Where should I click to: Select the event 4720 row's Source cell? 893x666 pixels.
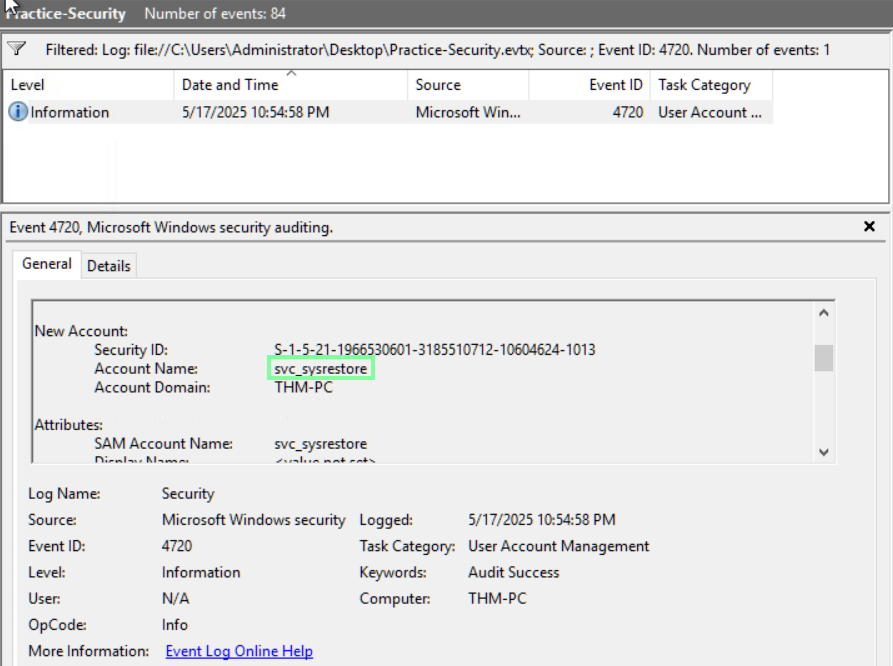pyautogui.click(x=468, y=112)
